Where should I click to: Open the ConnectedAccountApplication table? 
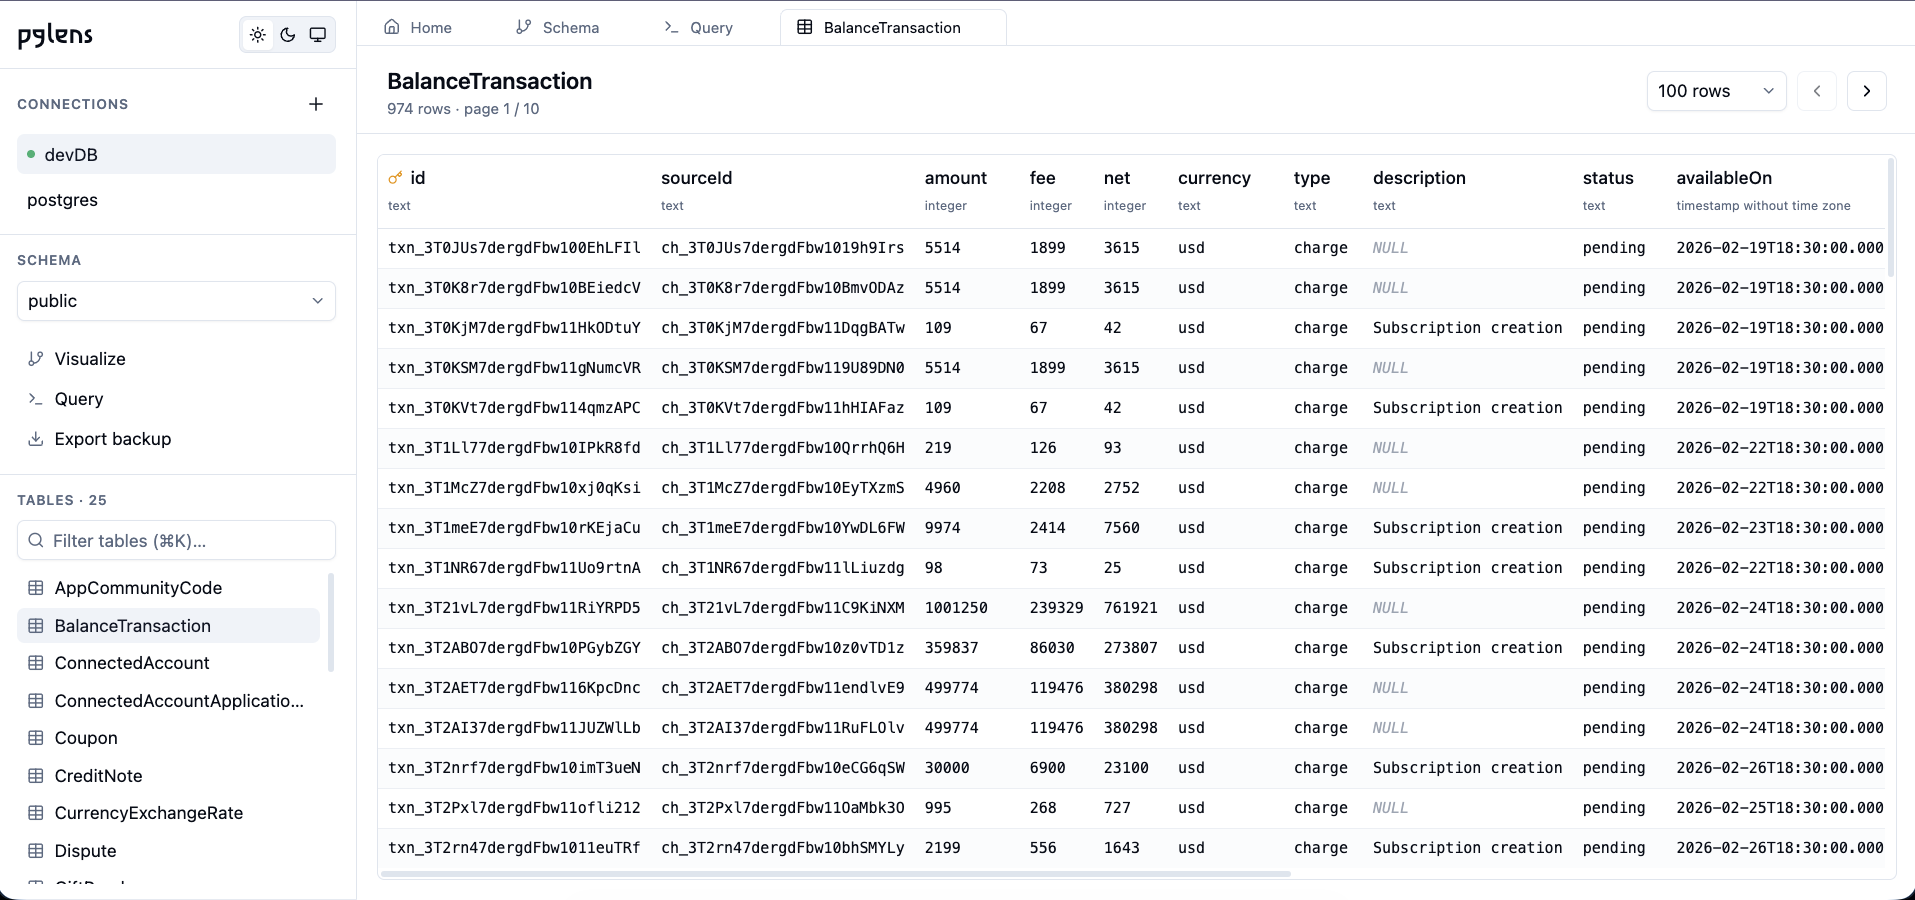tap(169, 701)
